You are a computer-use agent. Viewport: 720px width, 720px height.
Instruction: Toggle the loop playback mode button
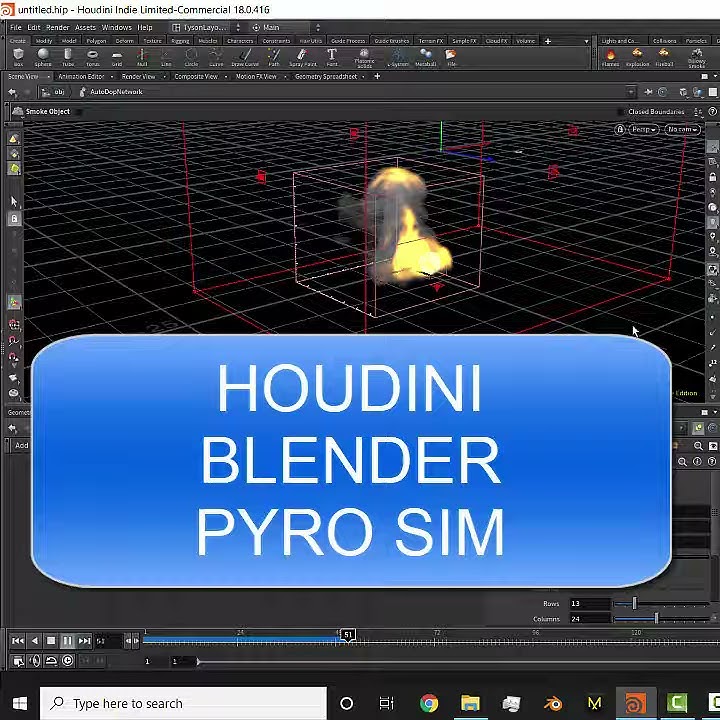pos(51,661)
